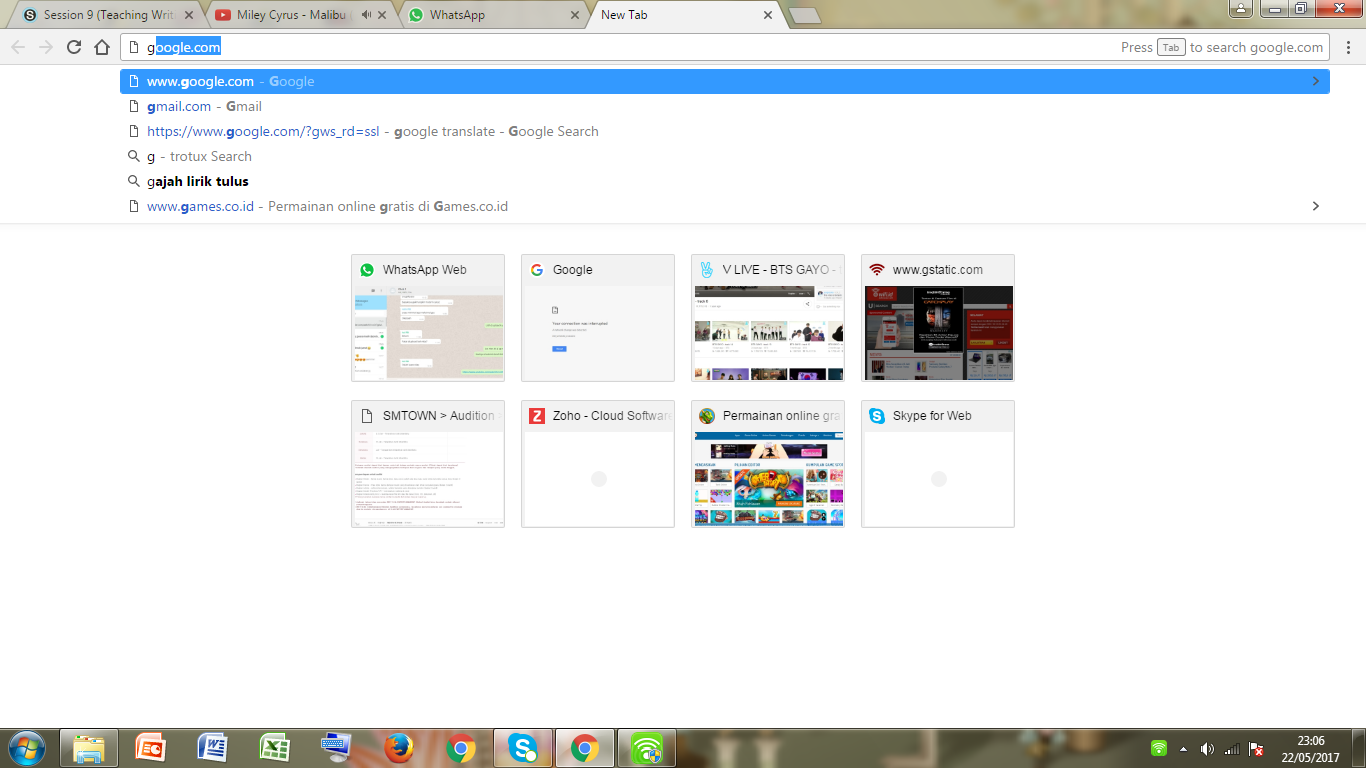Click the browser Forward arrow
This screenshot has width=1366, height=768.
point(46,47)
